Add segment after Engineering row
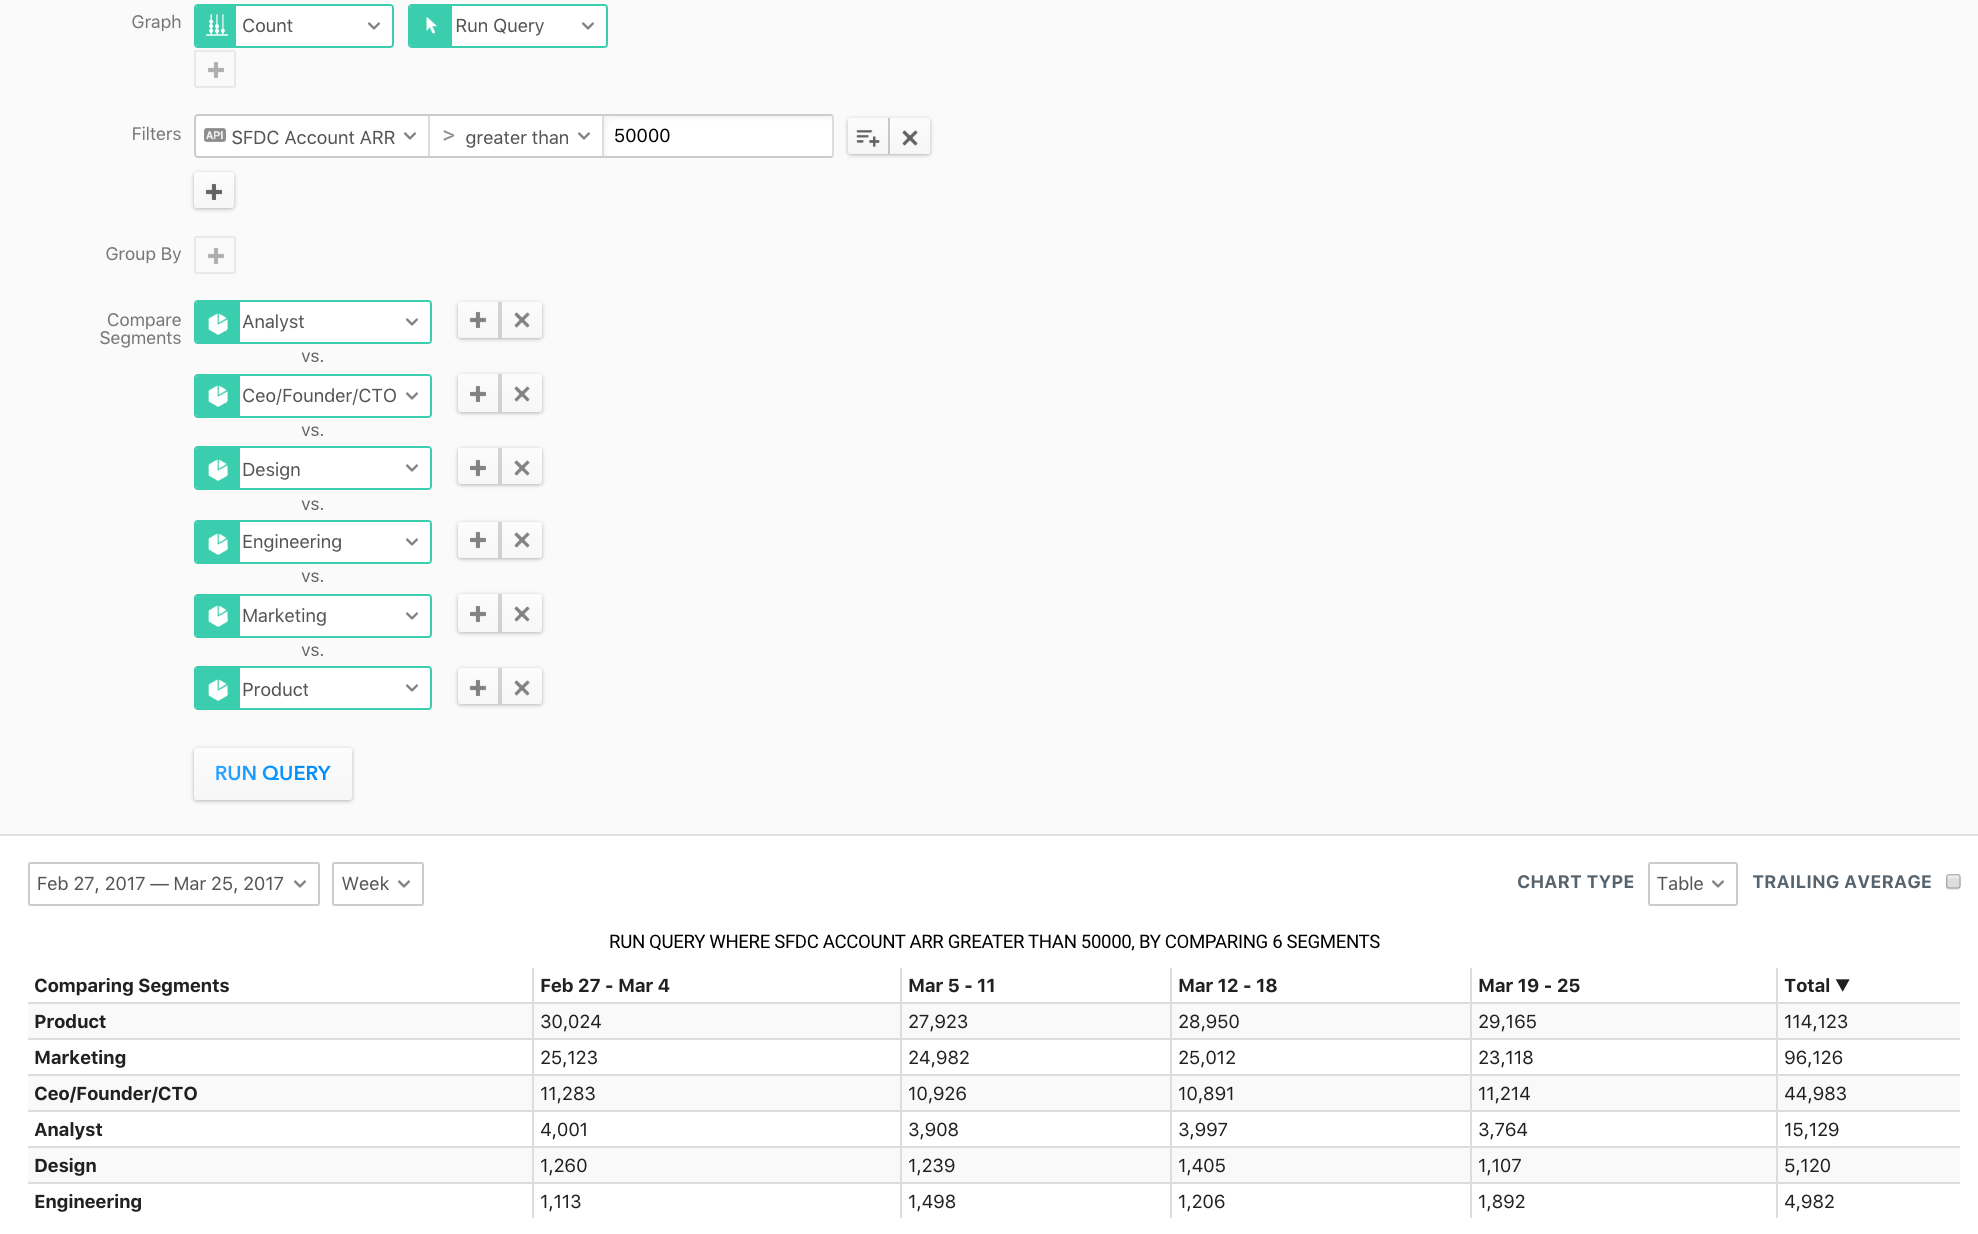 (x=478, y=541)
